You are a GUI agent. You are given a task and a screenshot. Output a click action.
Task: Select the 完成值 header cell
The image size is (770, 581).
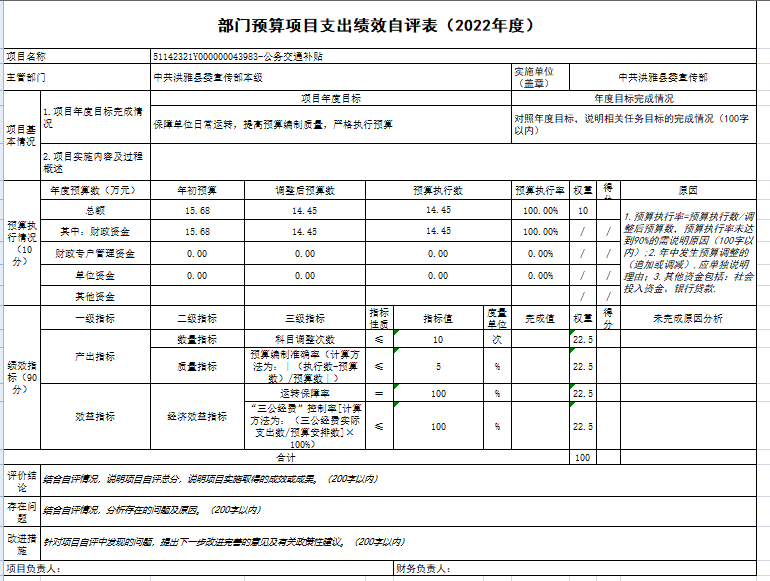click(540, 318)
